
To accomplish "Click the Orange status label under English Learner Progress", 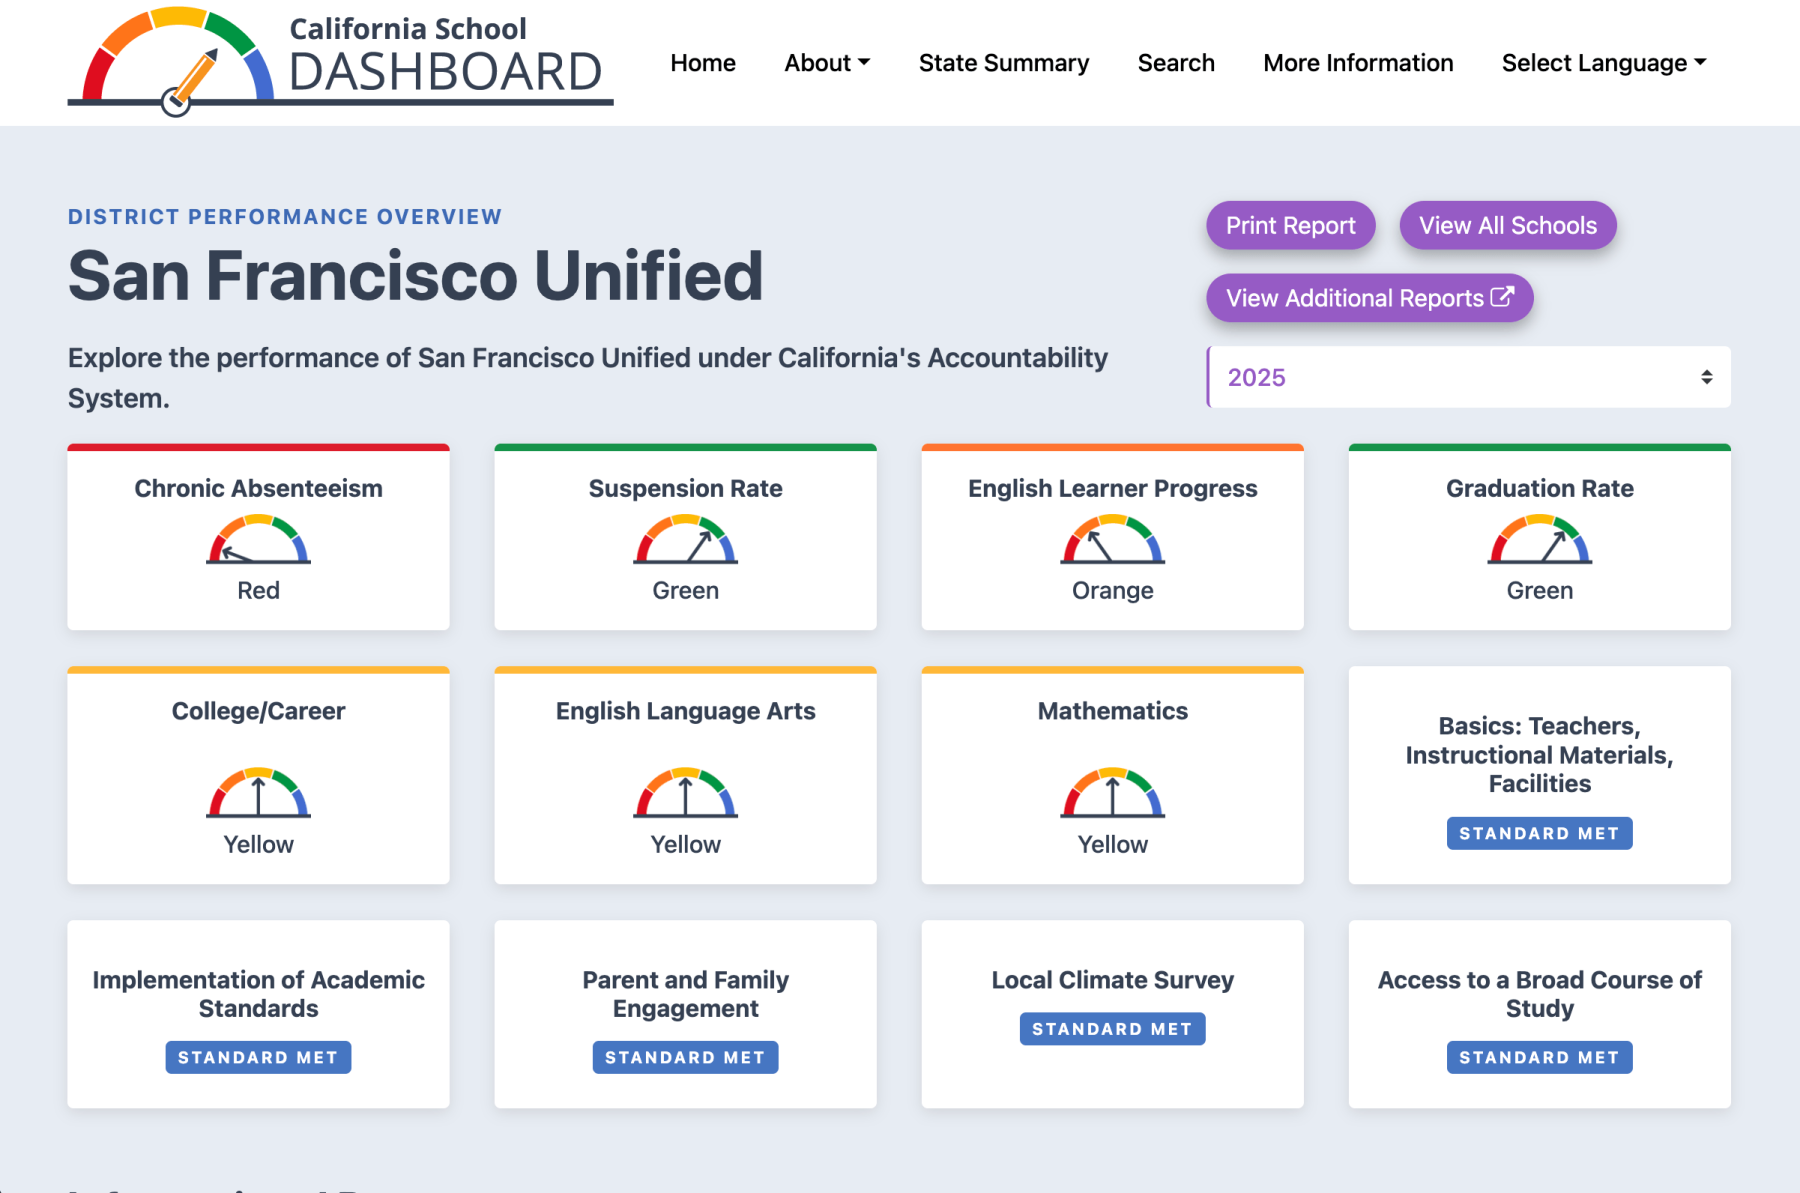I will pos(1112,591).
